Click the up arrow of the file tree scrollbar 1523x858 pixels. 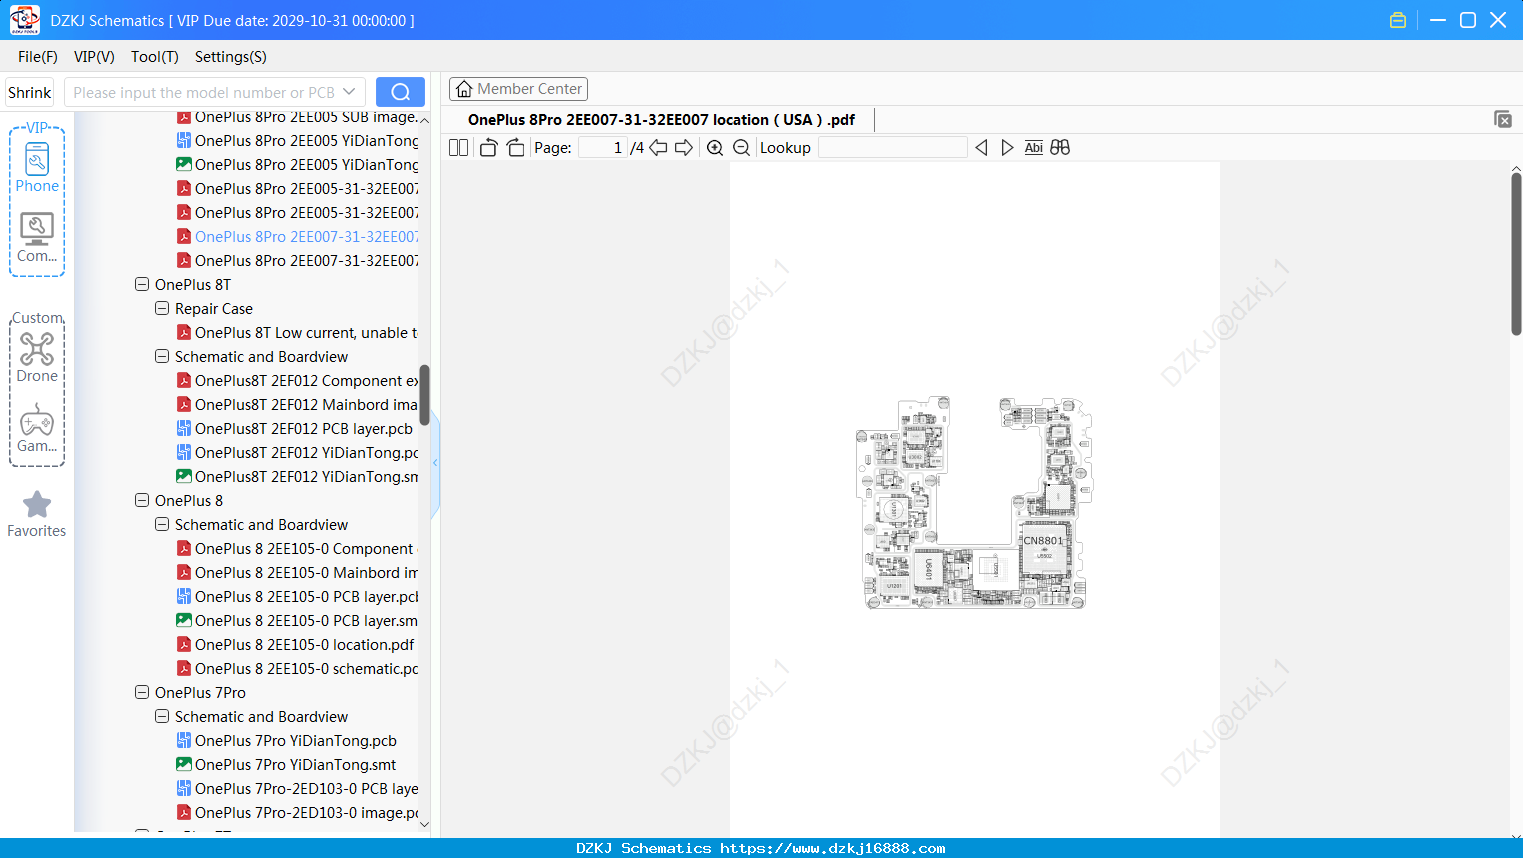pyautogui.click(x=424, y=120)
